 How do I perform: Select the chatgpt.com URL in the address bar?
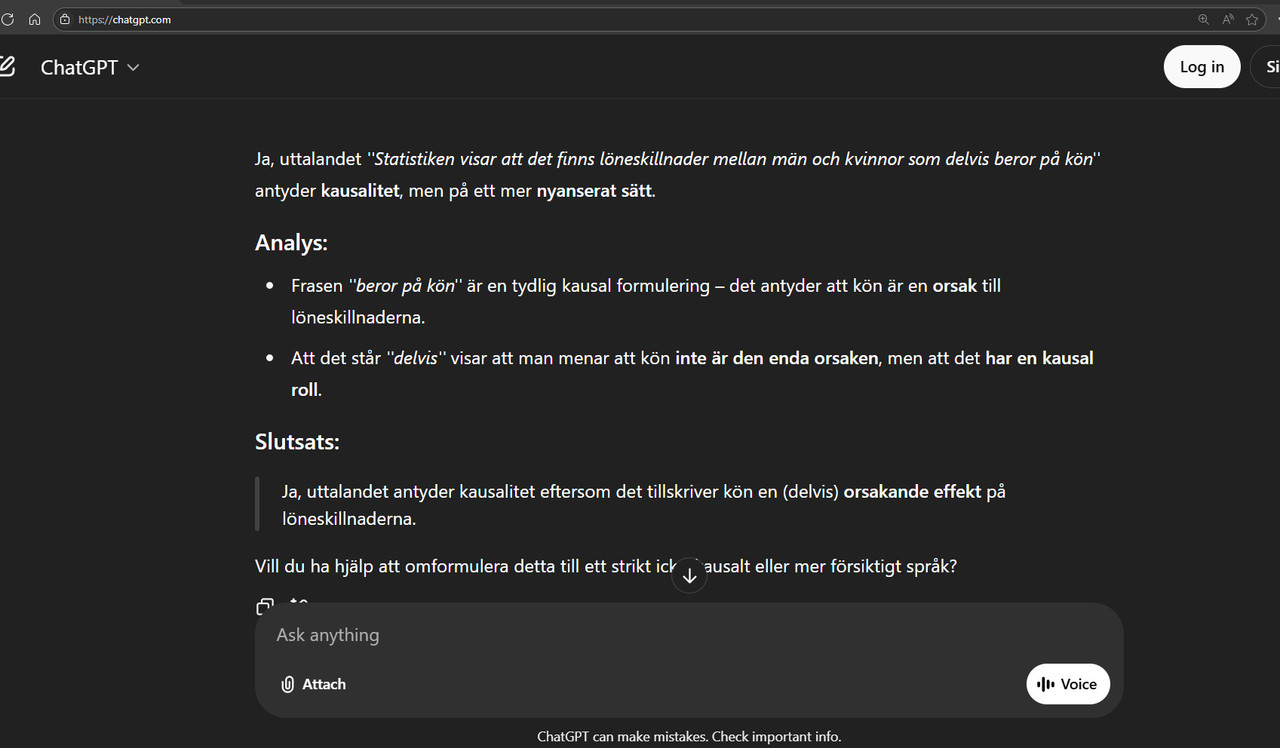125,20
